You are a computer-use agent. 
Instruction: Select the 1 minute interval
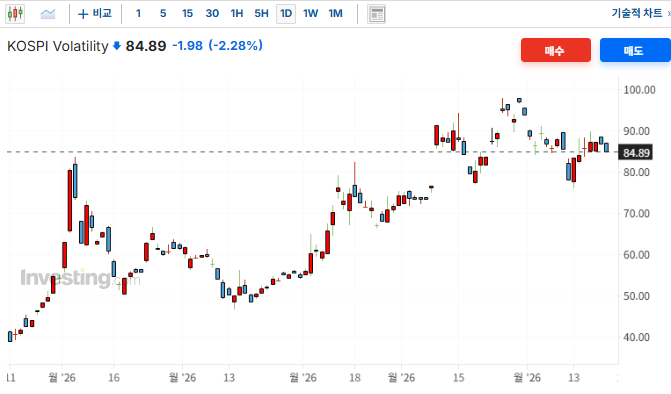(x=138, y=14)
